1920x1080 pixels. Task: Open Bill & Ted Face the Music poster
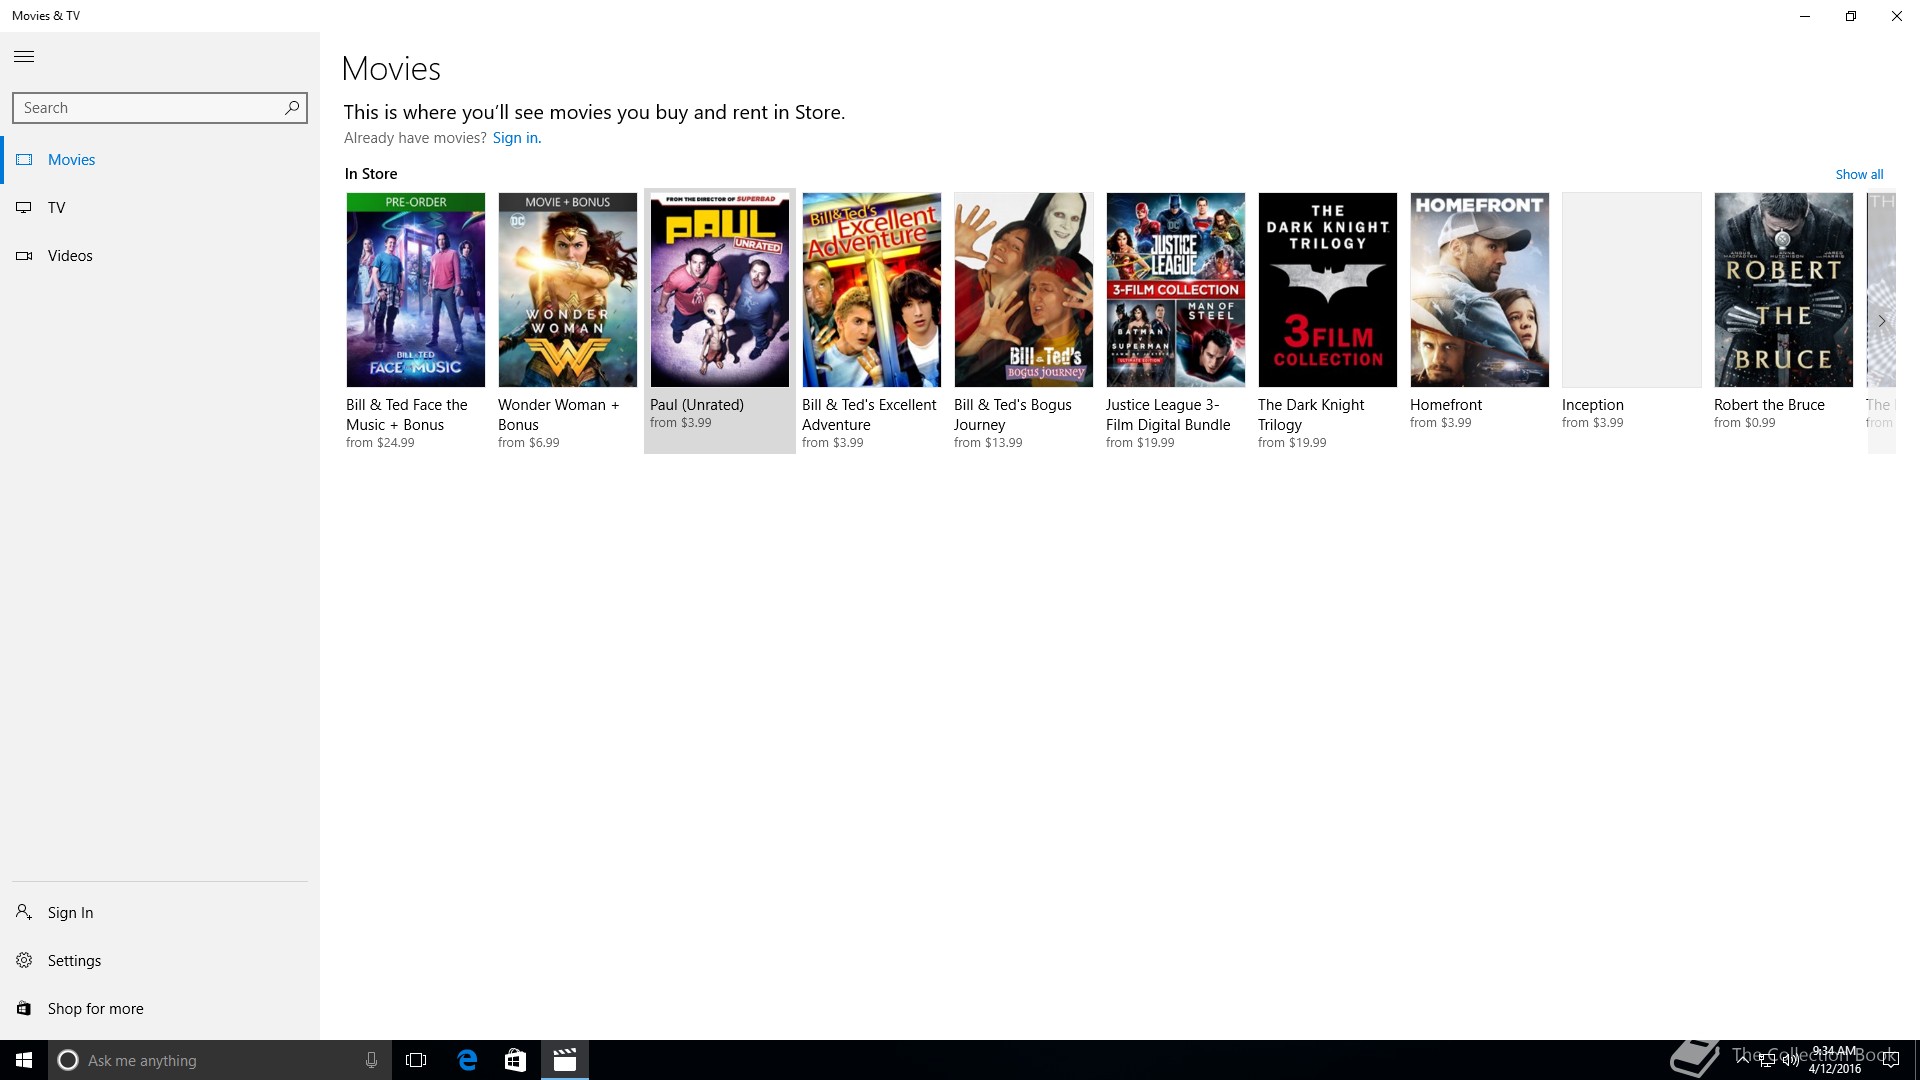(416, 290)
